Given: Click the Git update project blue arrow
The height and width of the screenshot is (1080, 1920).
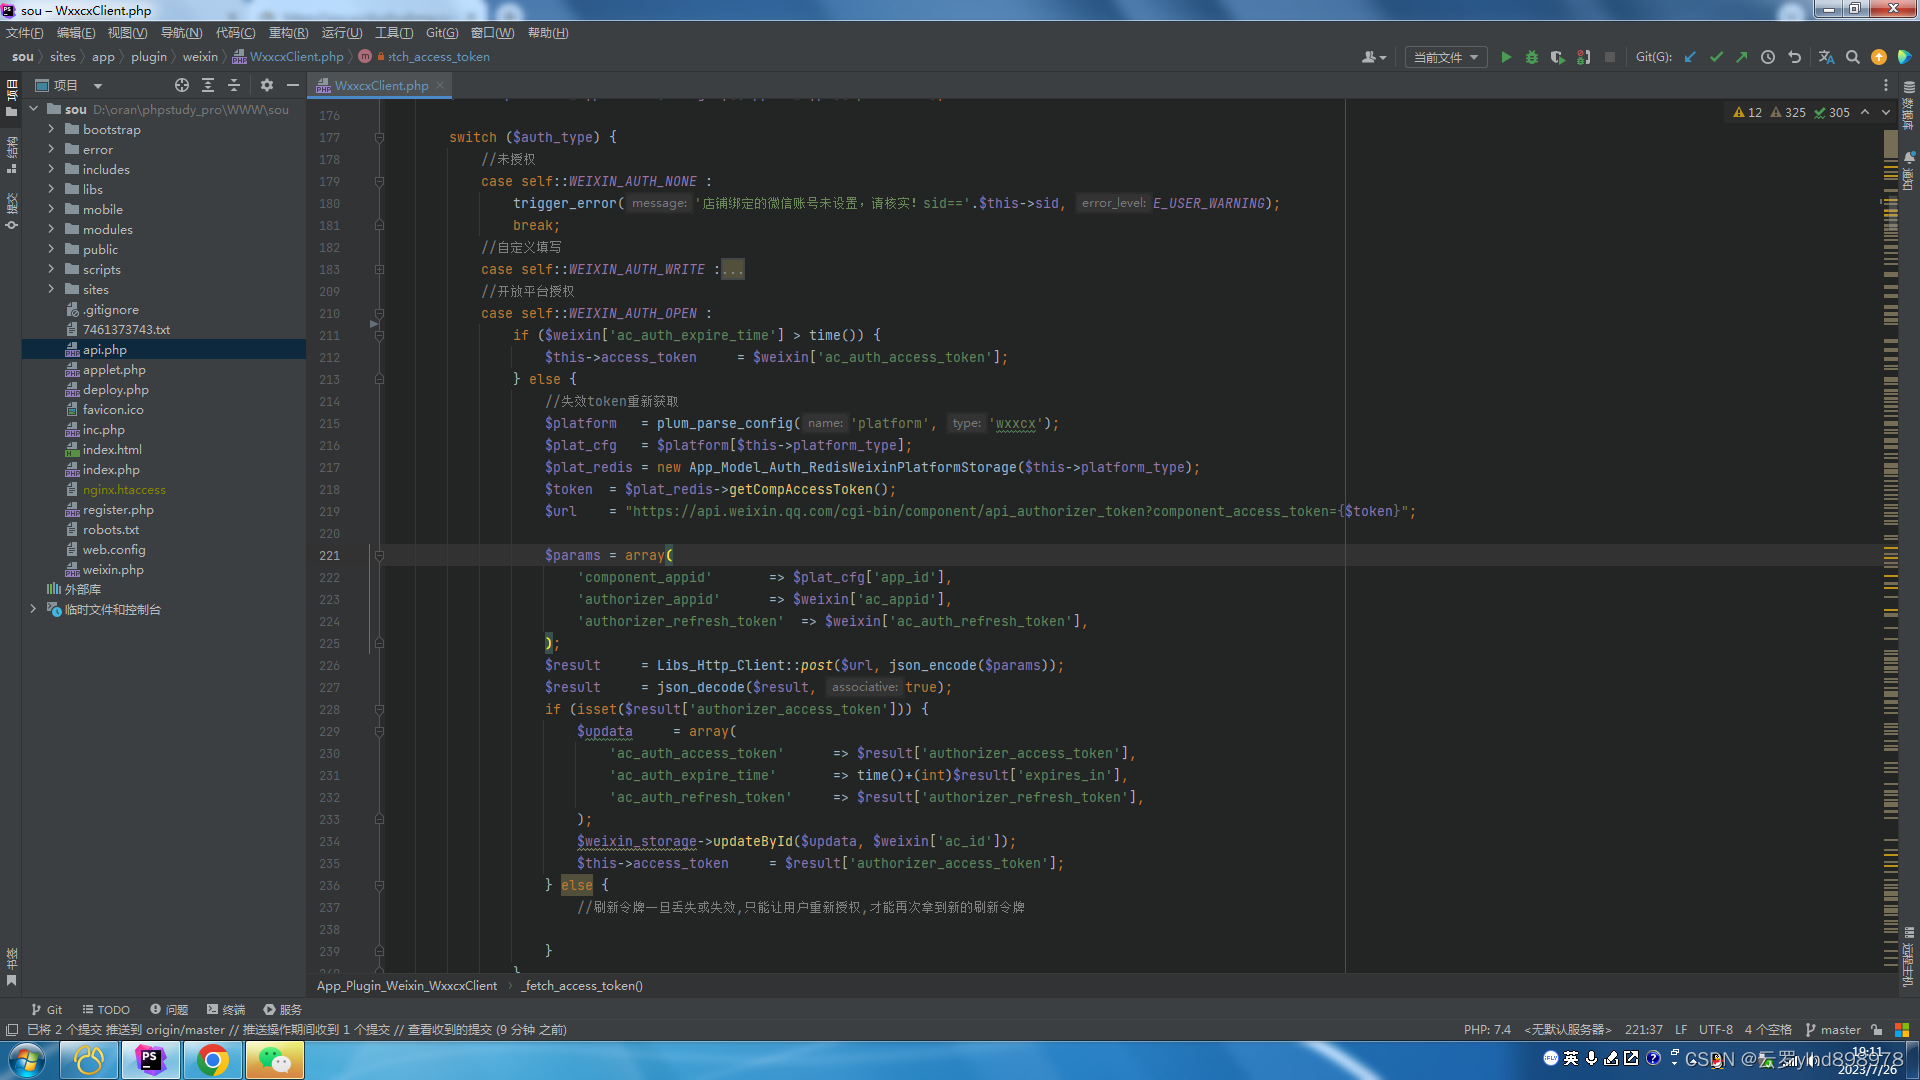Looking at the screenshot, I should point(1690,57).
